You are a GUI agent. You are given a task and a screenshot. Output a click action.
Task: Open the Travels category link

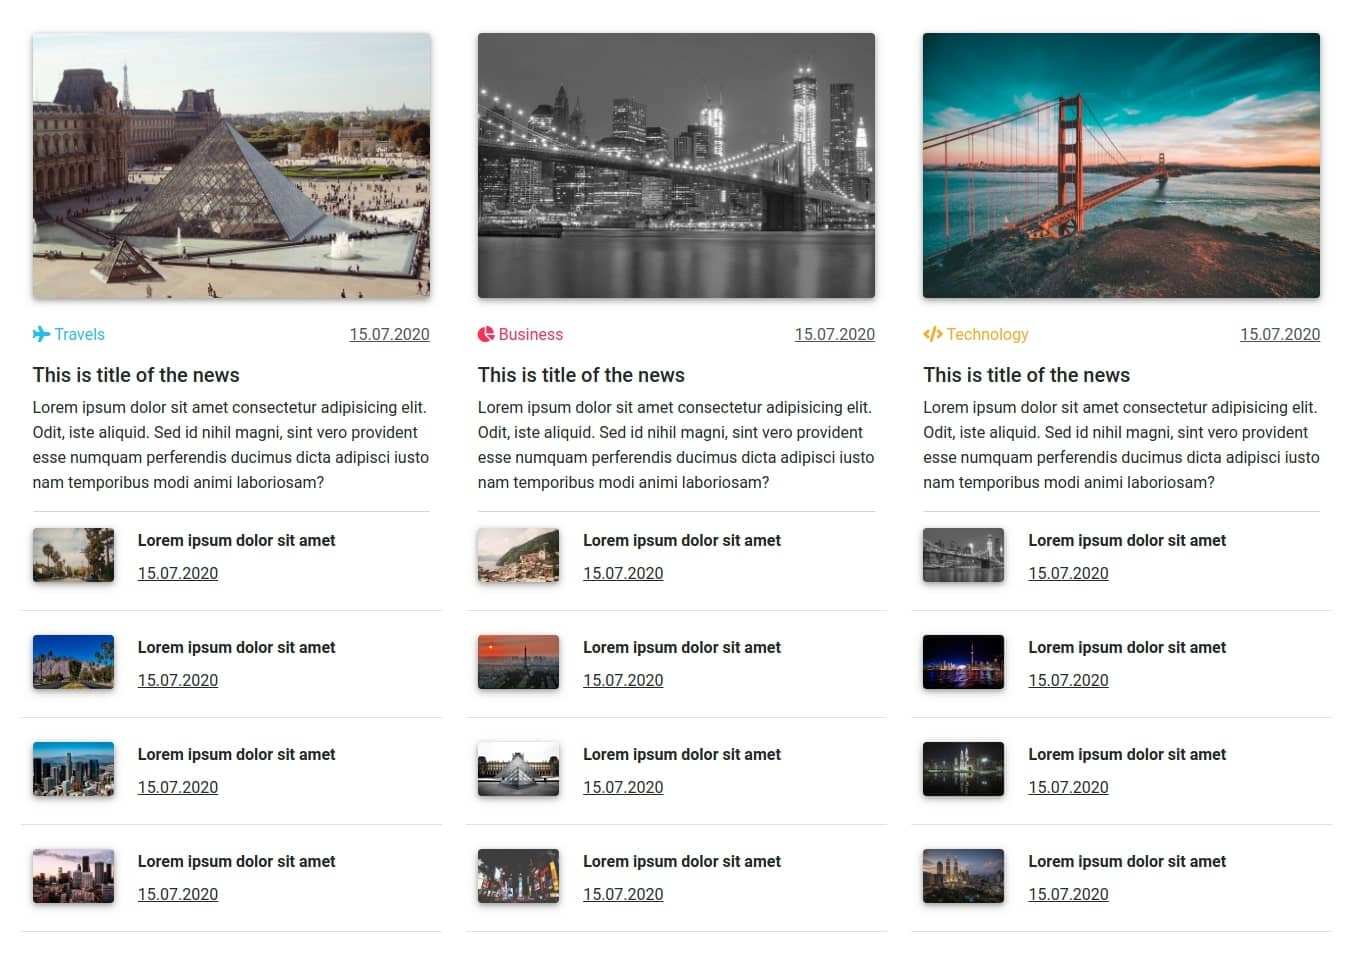point(79,334)
